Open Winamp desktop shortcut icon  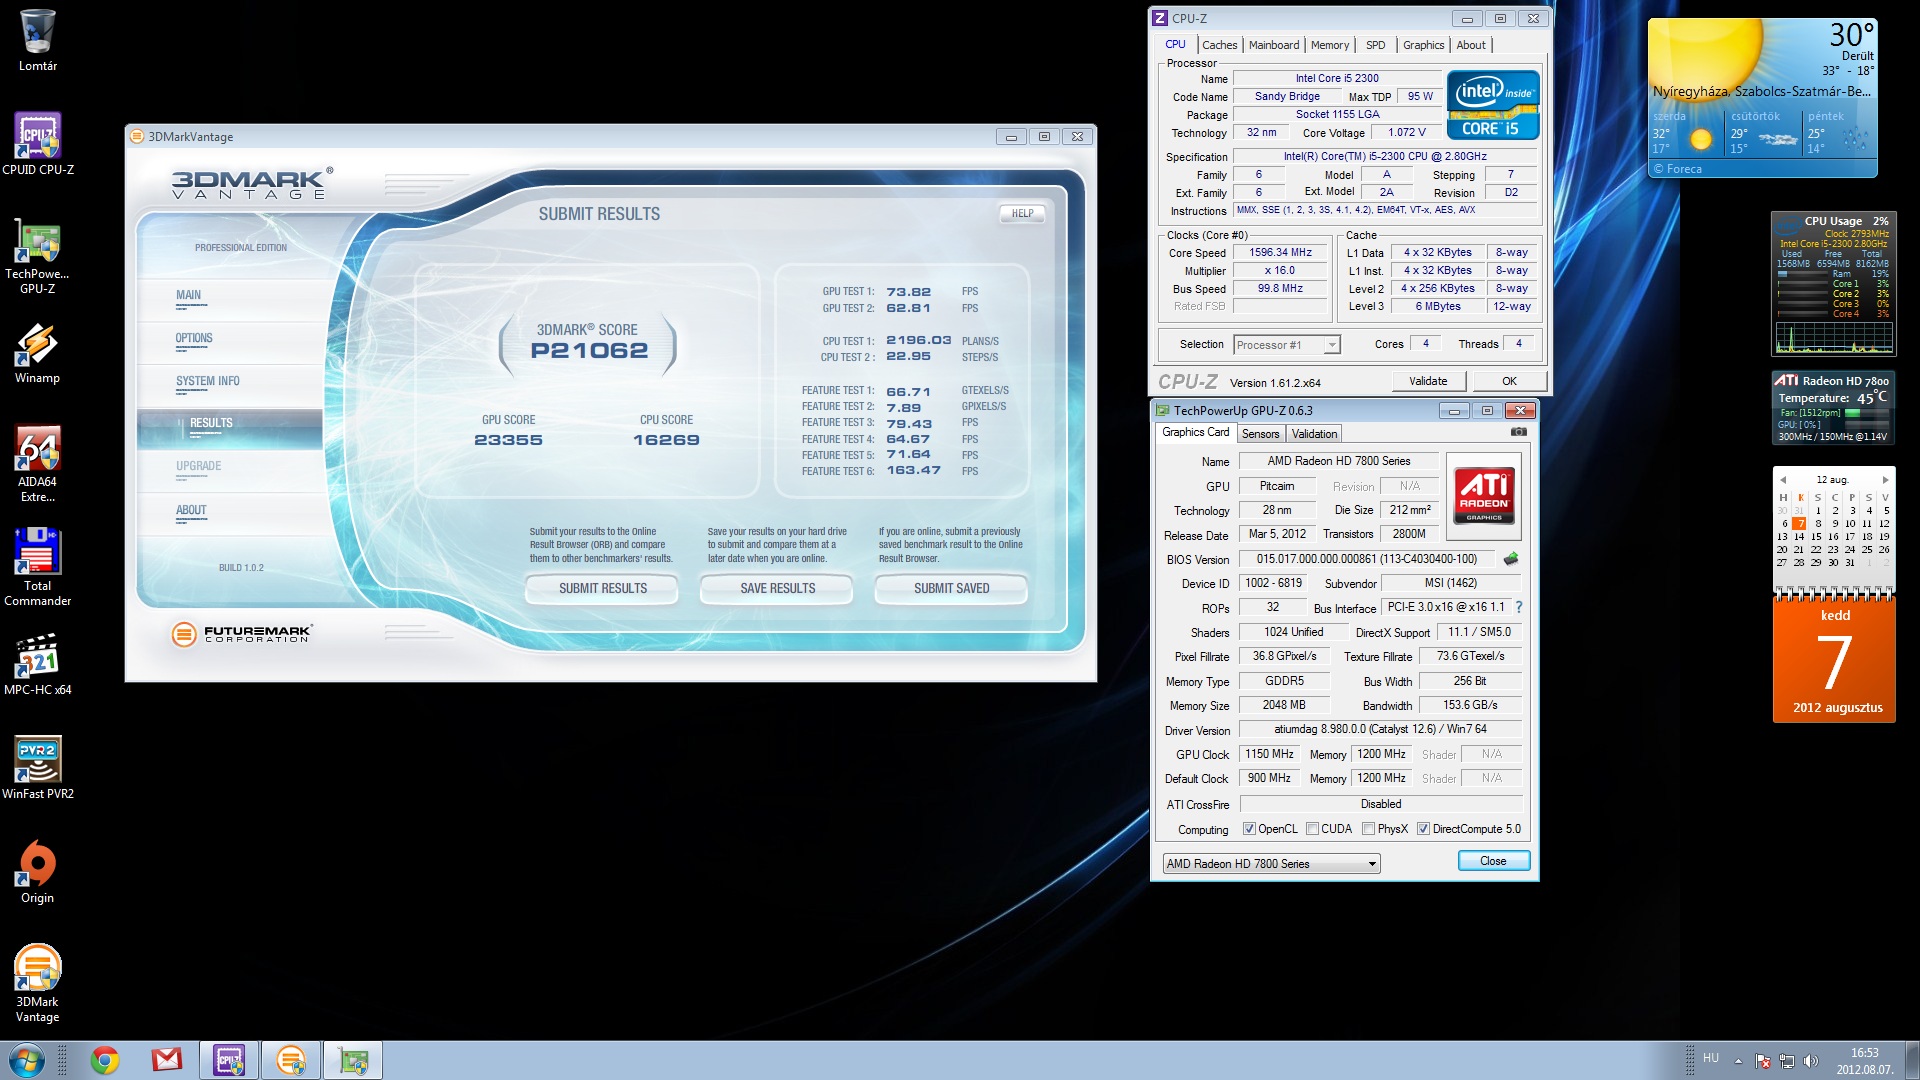pyautogui.click(x=38, y=345)
